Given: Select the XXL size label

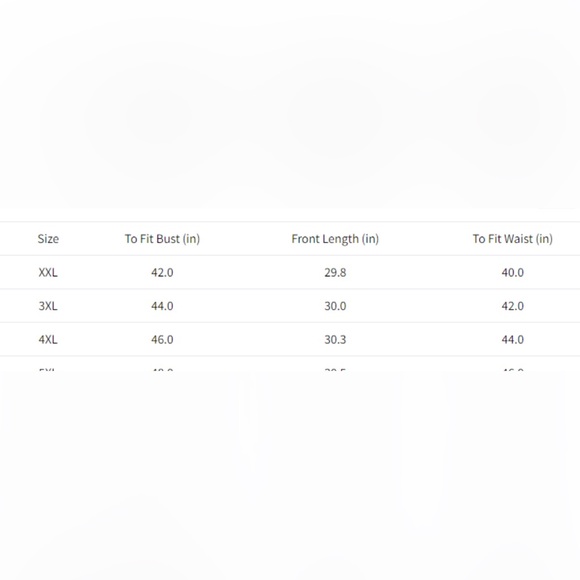Looking at the screenshot, I should click(48, 273).
